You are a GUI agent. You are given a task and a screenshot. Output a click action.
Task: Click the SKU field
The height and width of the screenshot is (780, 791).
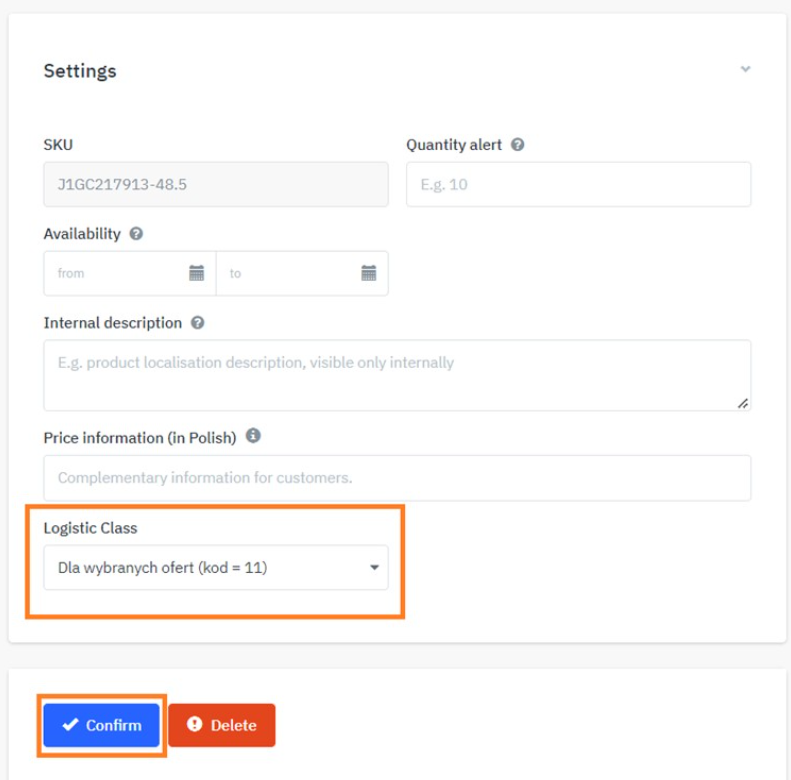click(216, 185)
